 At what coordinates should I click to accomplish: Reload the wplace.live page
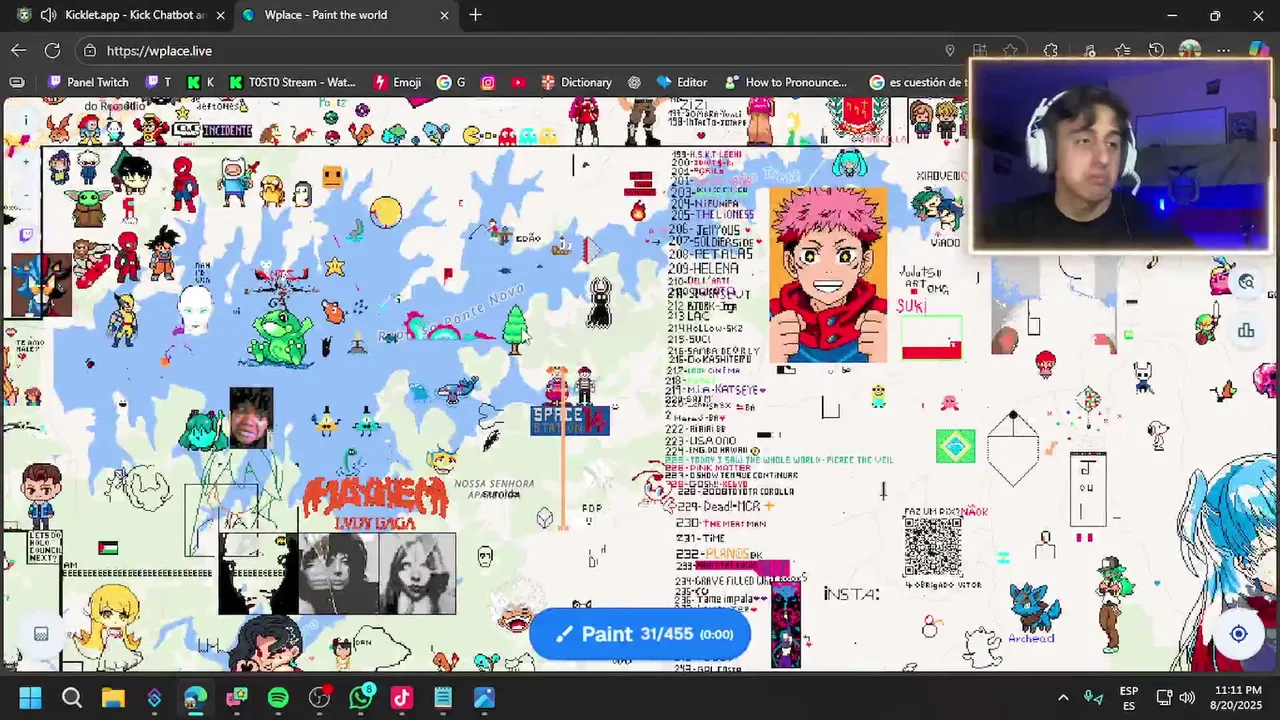coord(53,50)
